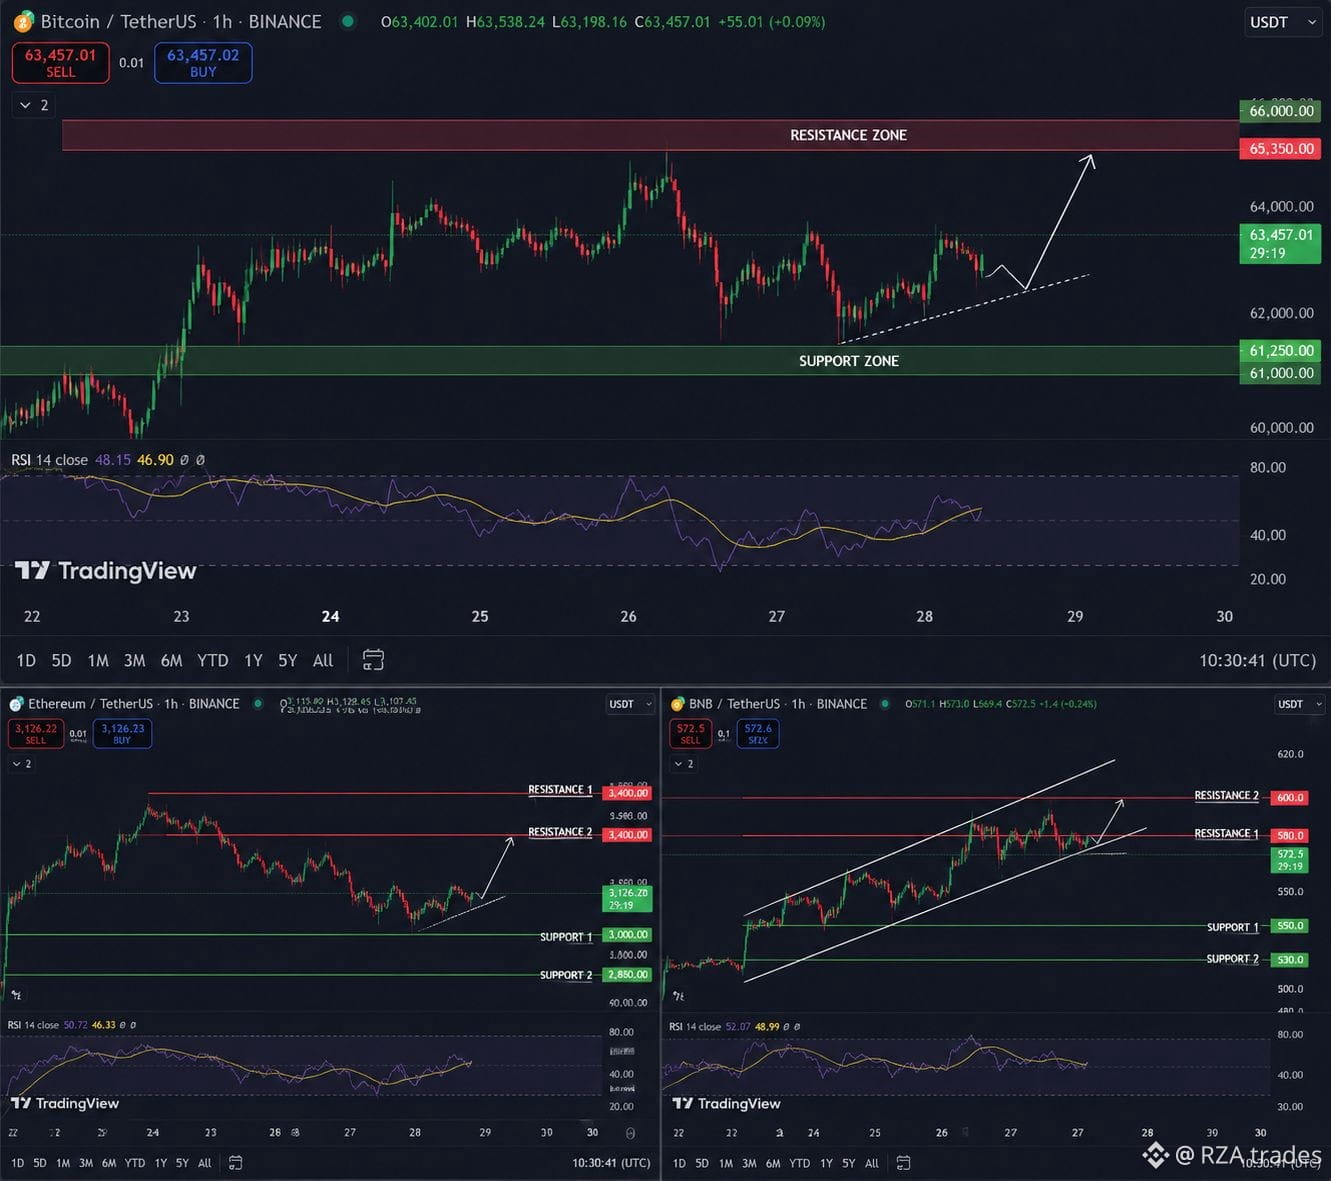Select the 6M range on BNB chart
The width and height of the screenshot is (1331, 1181).
(x=773, y=1163)
